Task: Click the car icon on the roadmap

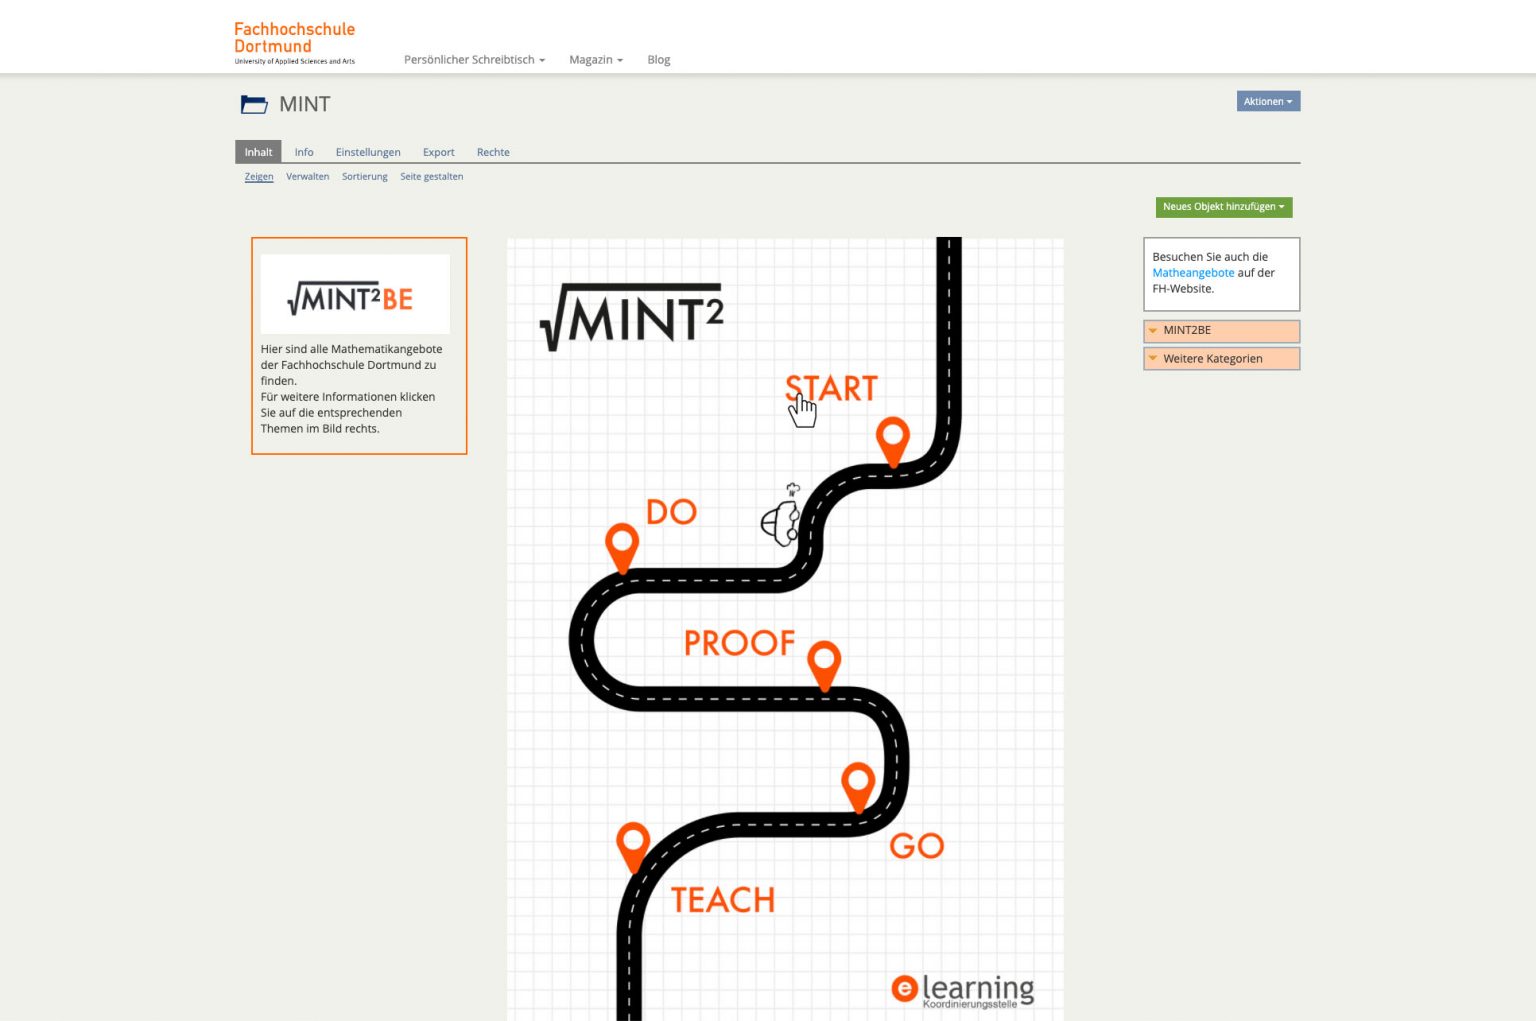Action: tap(783, 519)
